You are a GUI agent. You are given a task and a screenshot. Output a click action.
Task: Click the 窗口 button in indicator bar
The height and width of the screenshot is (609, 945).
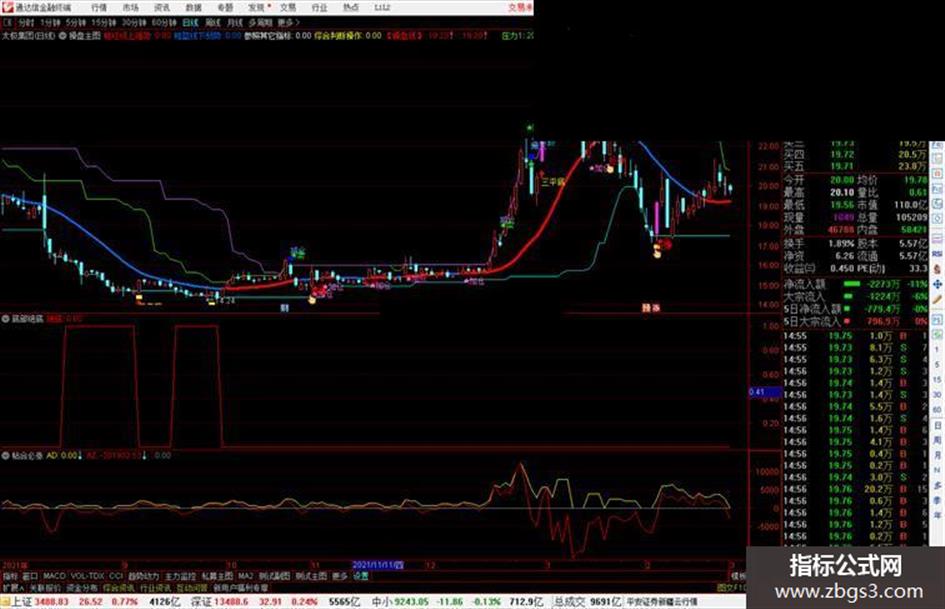(30, 576)
